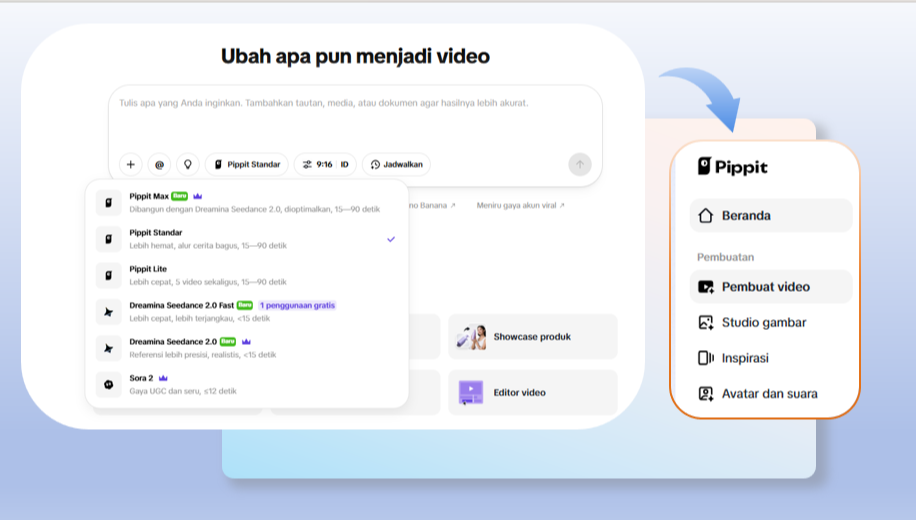
Task: Click the Inspirasi icon
Action: (x=706, y=358)
